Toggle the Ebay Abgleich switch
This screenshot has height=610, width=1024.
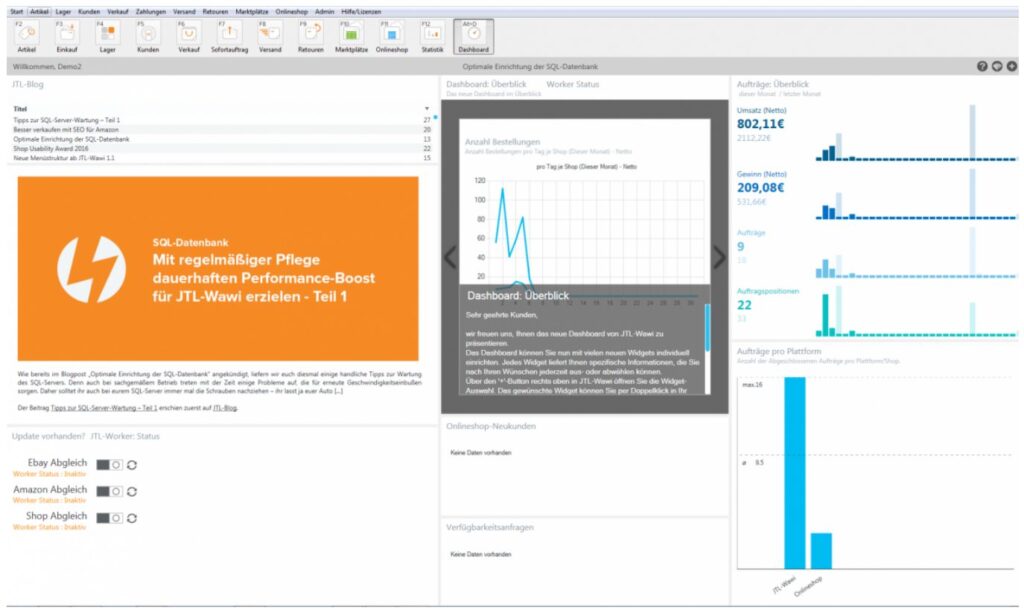(x=109, y=464)
